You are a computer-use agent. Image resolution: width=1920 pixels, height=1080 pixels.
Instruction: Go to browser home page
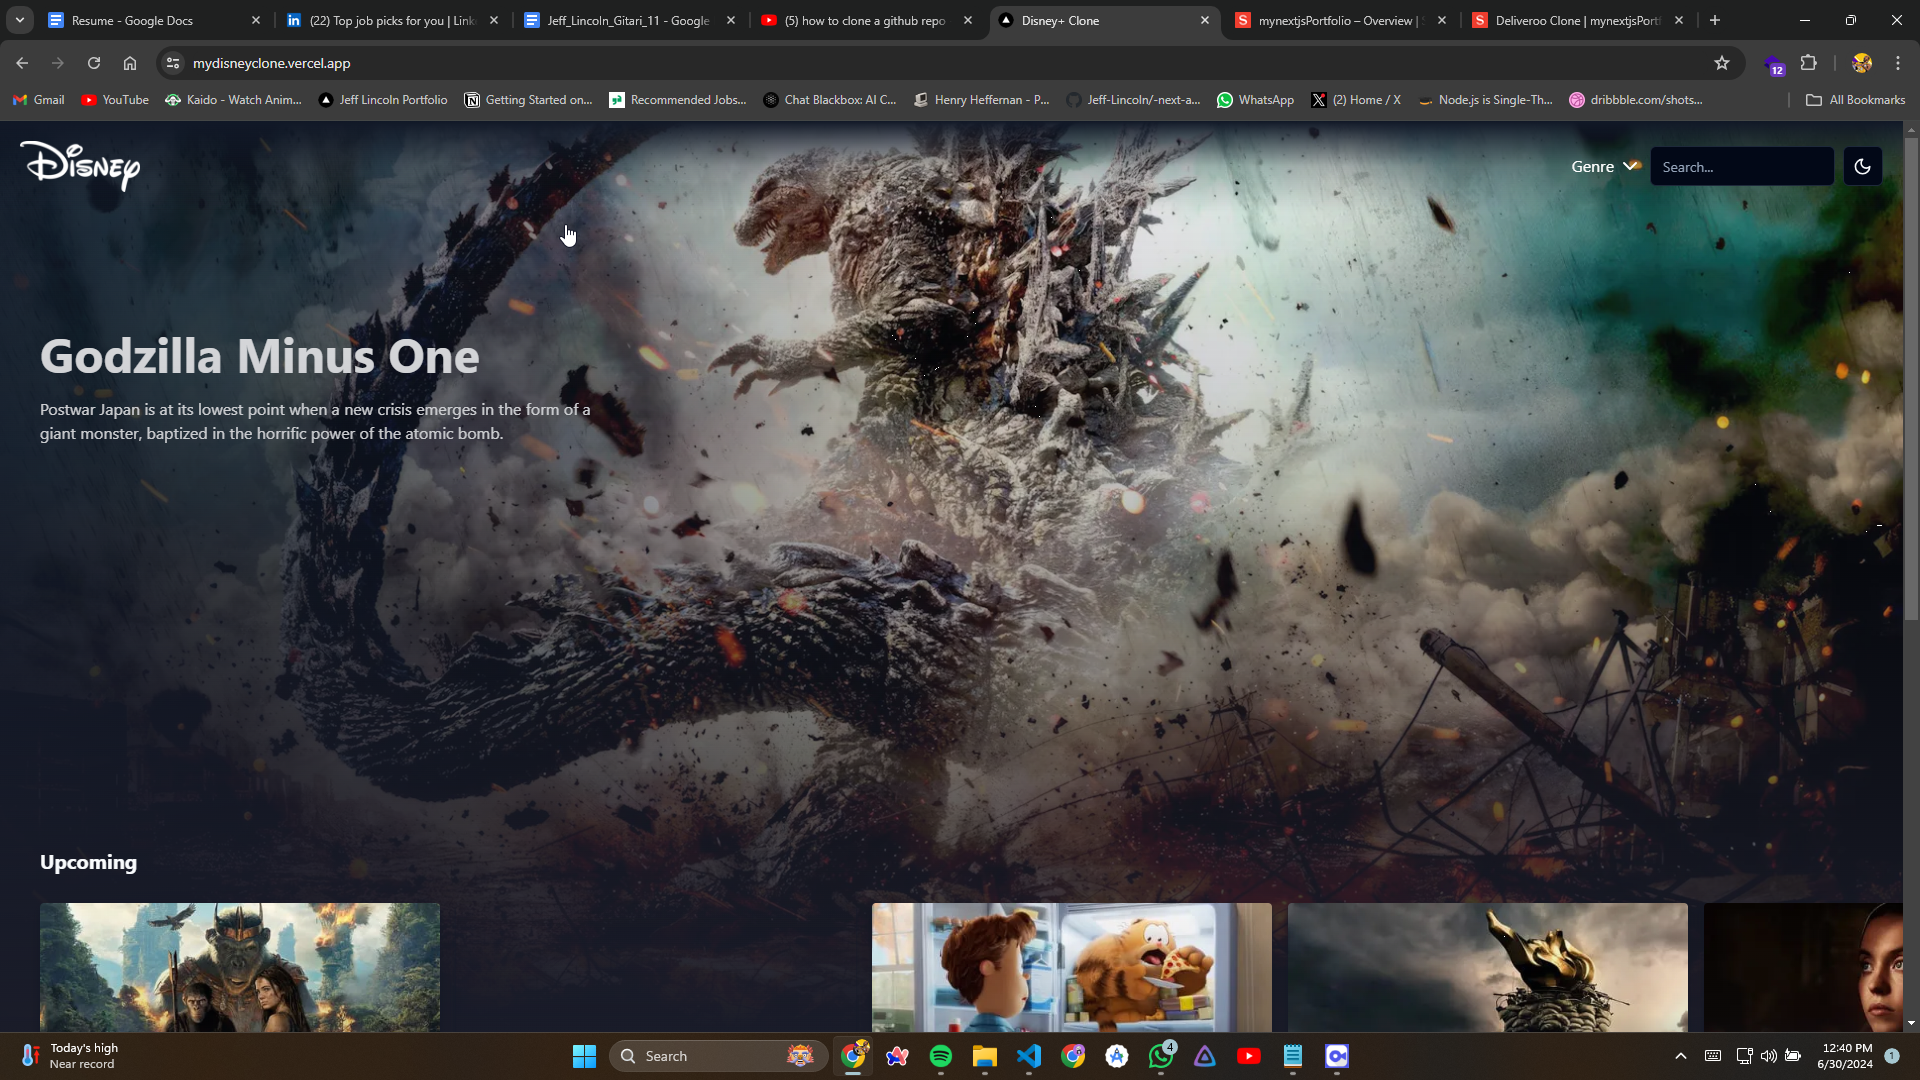[x=130, y=63]
